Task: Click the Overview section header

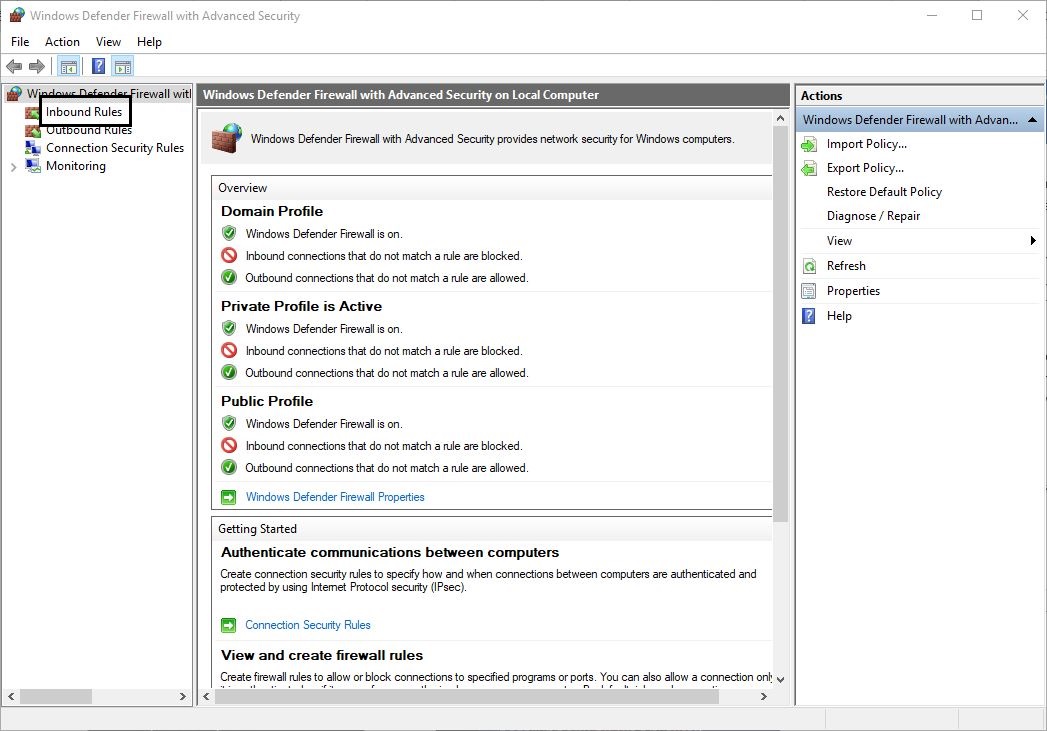Action: pyautogui.click(x=242, y=188)
